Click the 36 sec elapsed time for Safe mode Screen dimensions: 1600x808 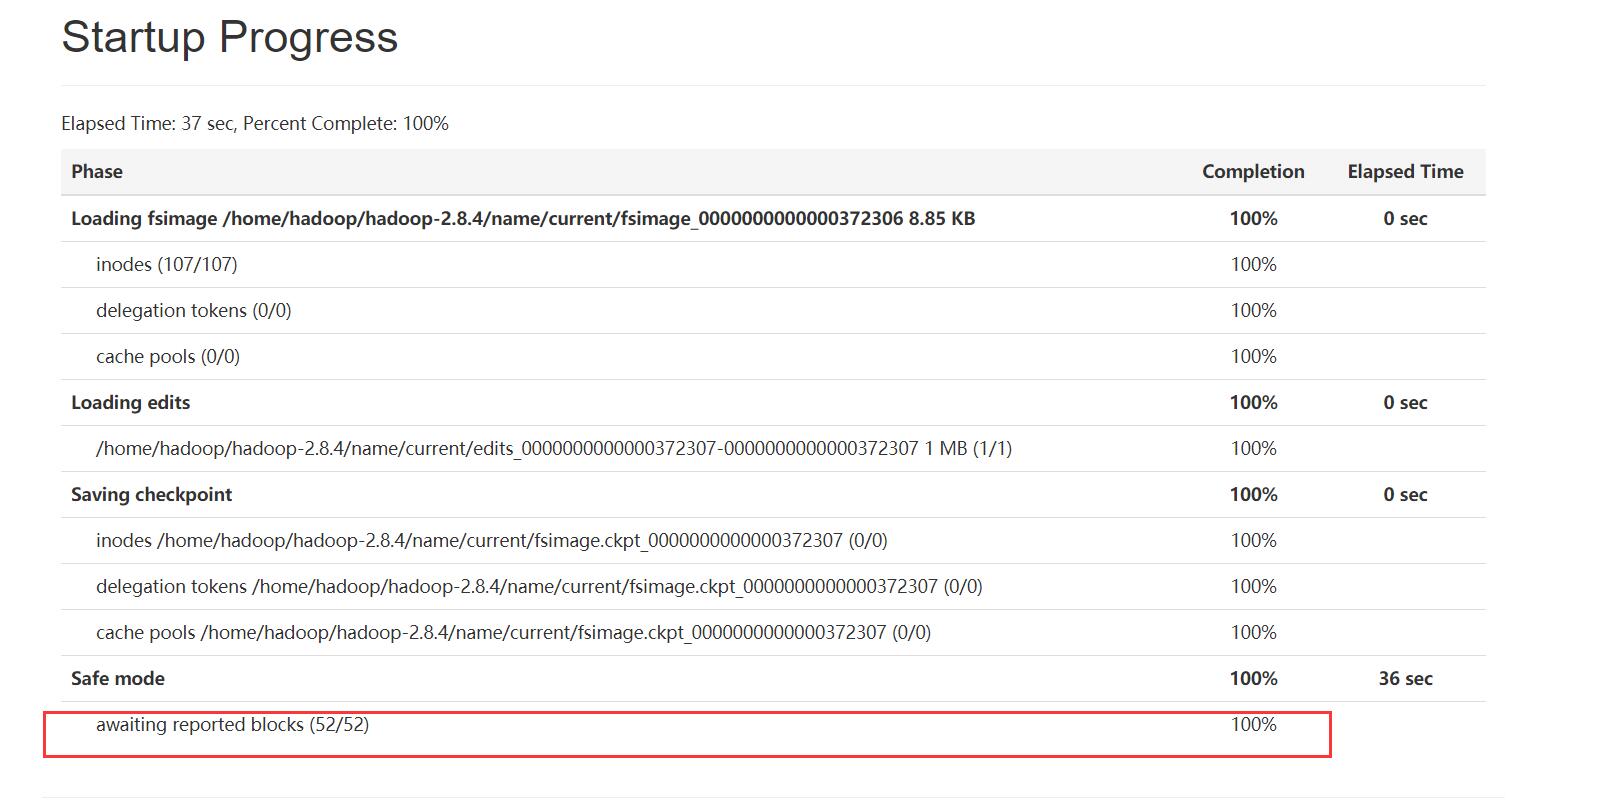click(x=1404, y=679)
